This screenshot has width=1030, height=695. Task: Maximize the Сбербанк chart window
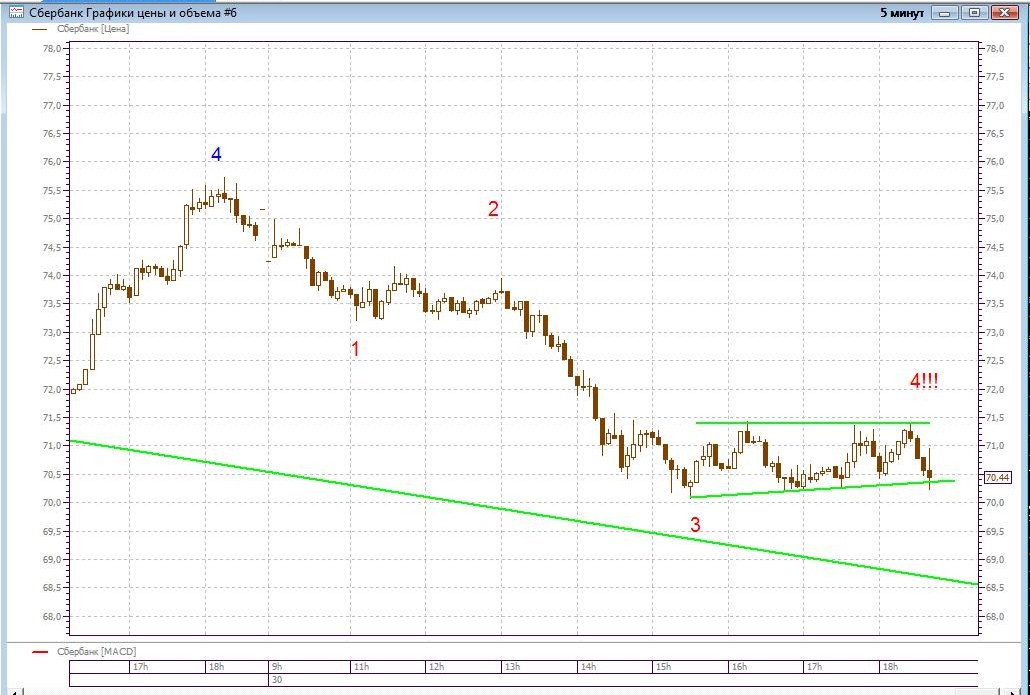[x=975, y=12]
